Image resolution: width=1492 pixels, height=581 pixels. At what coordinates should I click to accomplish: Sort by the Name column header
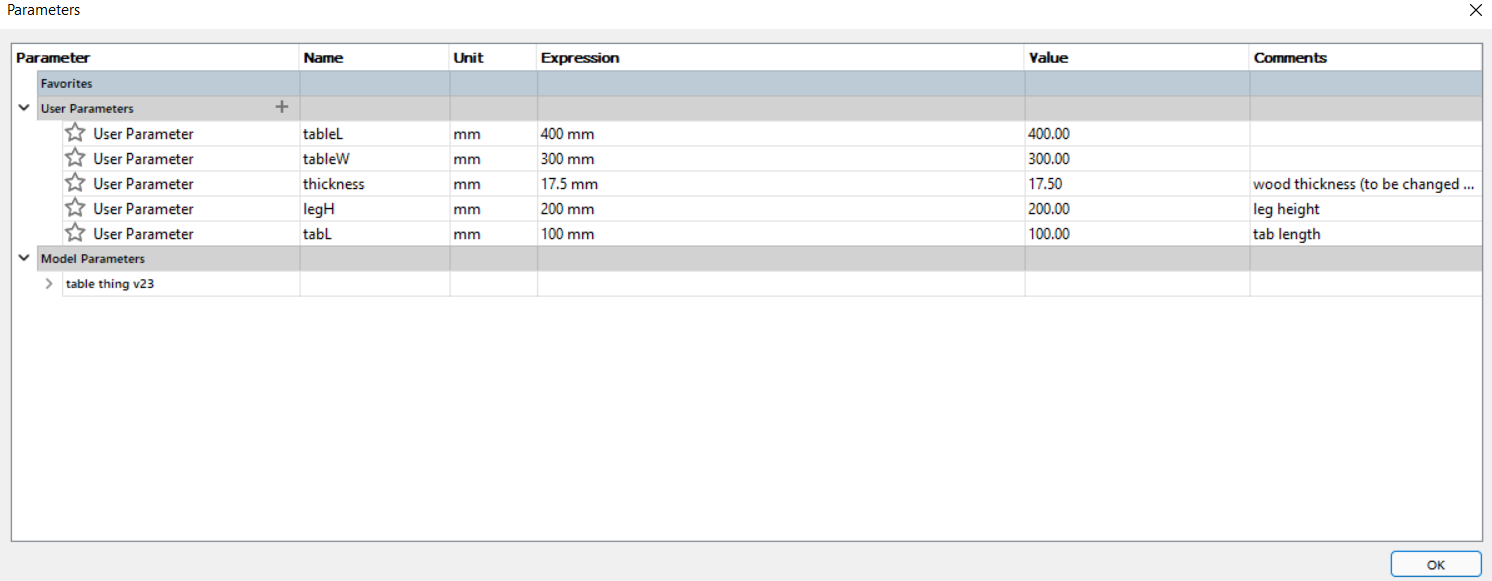[x=375, y=58]
